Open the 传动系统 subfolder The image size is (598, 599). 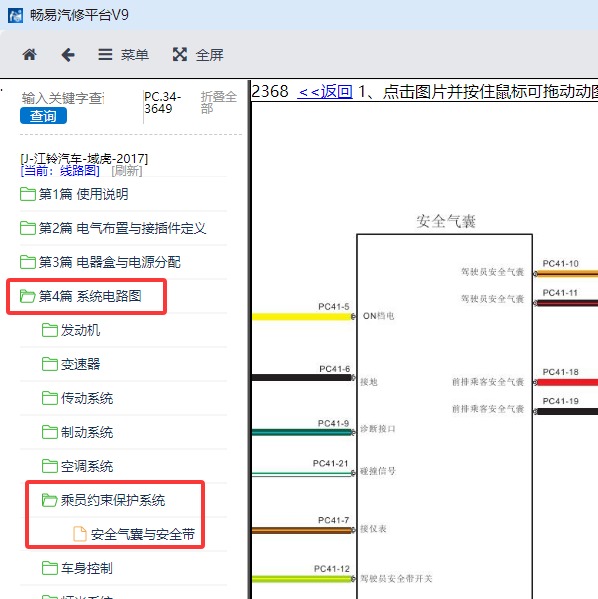coord(87,398)
